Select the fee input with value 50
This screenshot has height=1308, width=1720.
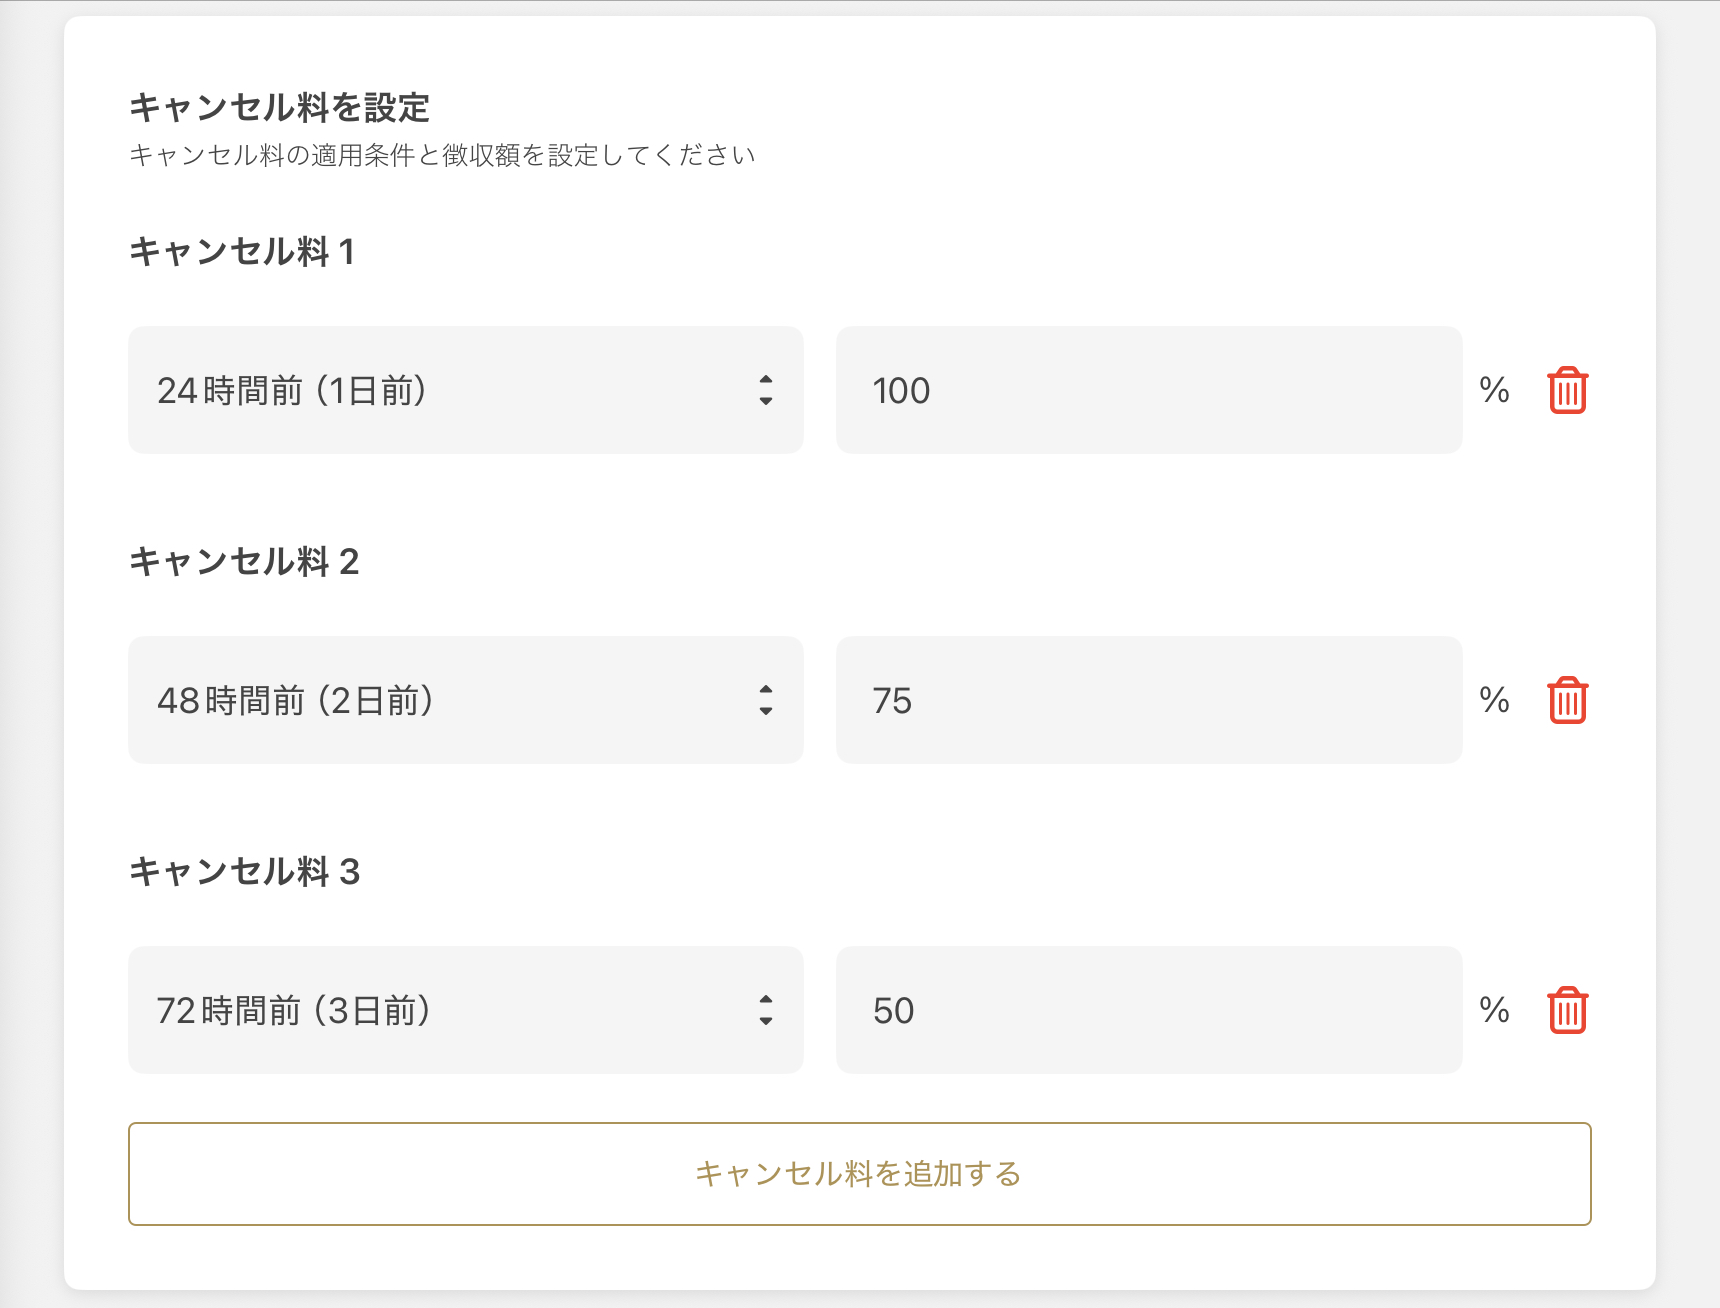(1148, 1010)
